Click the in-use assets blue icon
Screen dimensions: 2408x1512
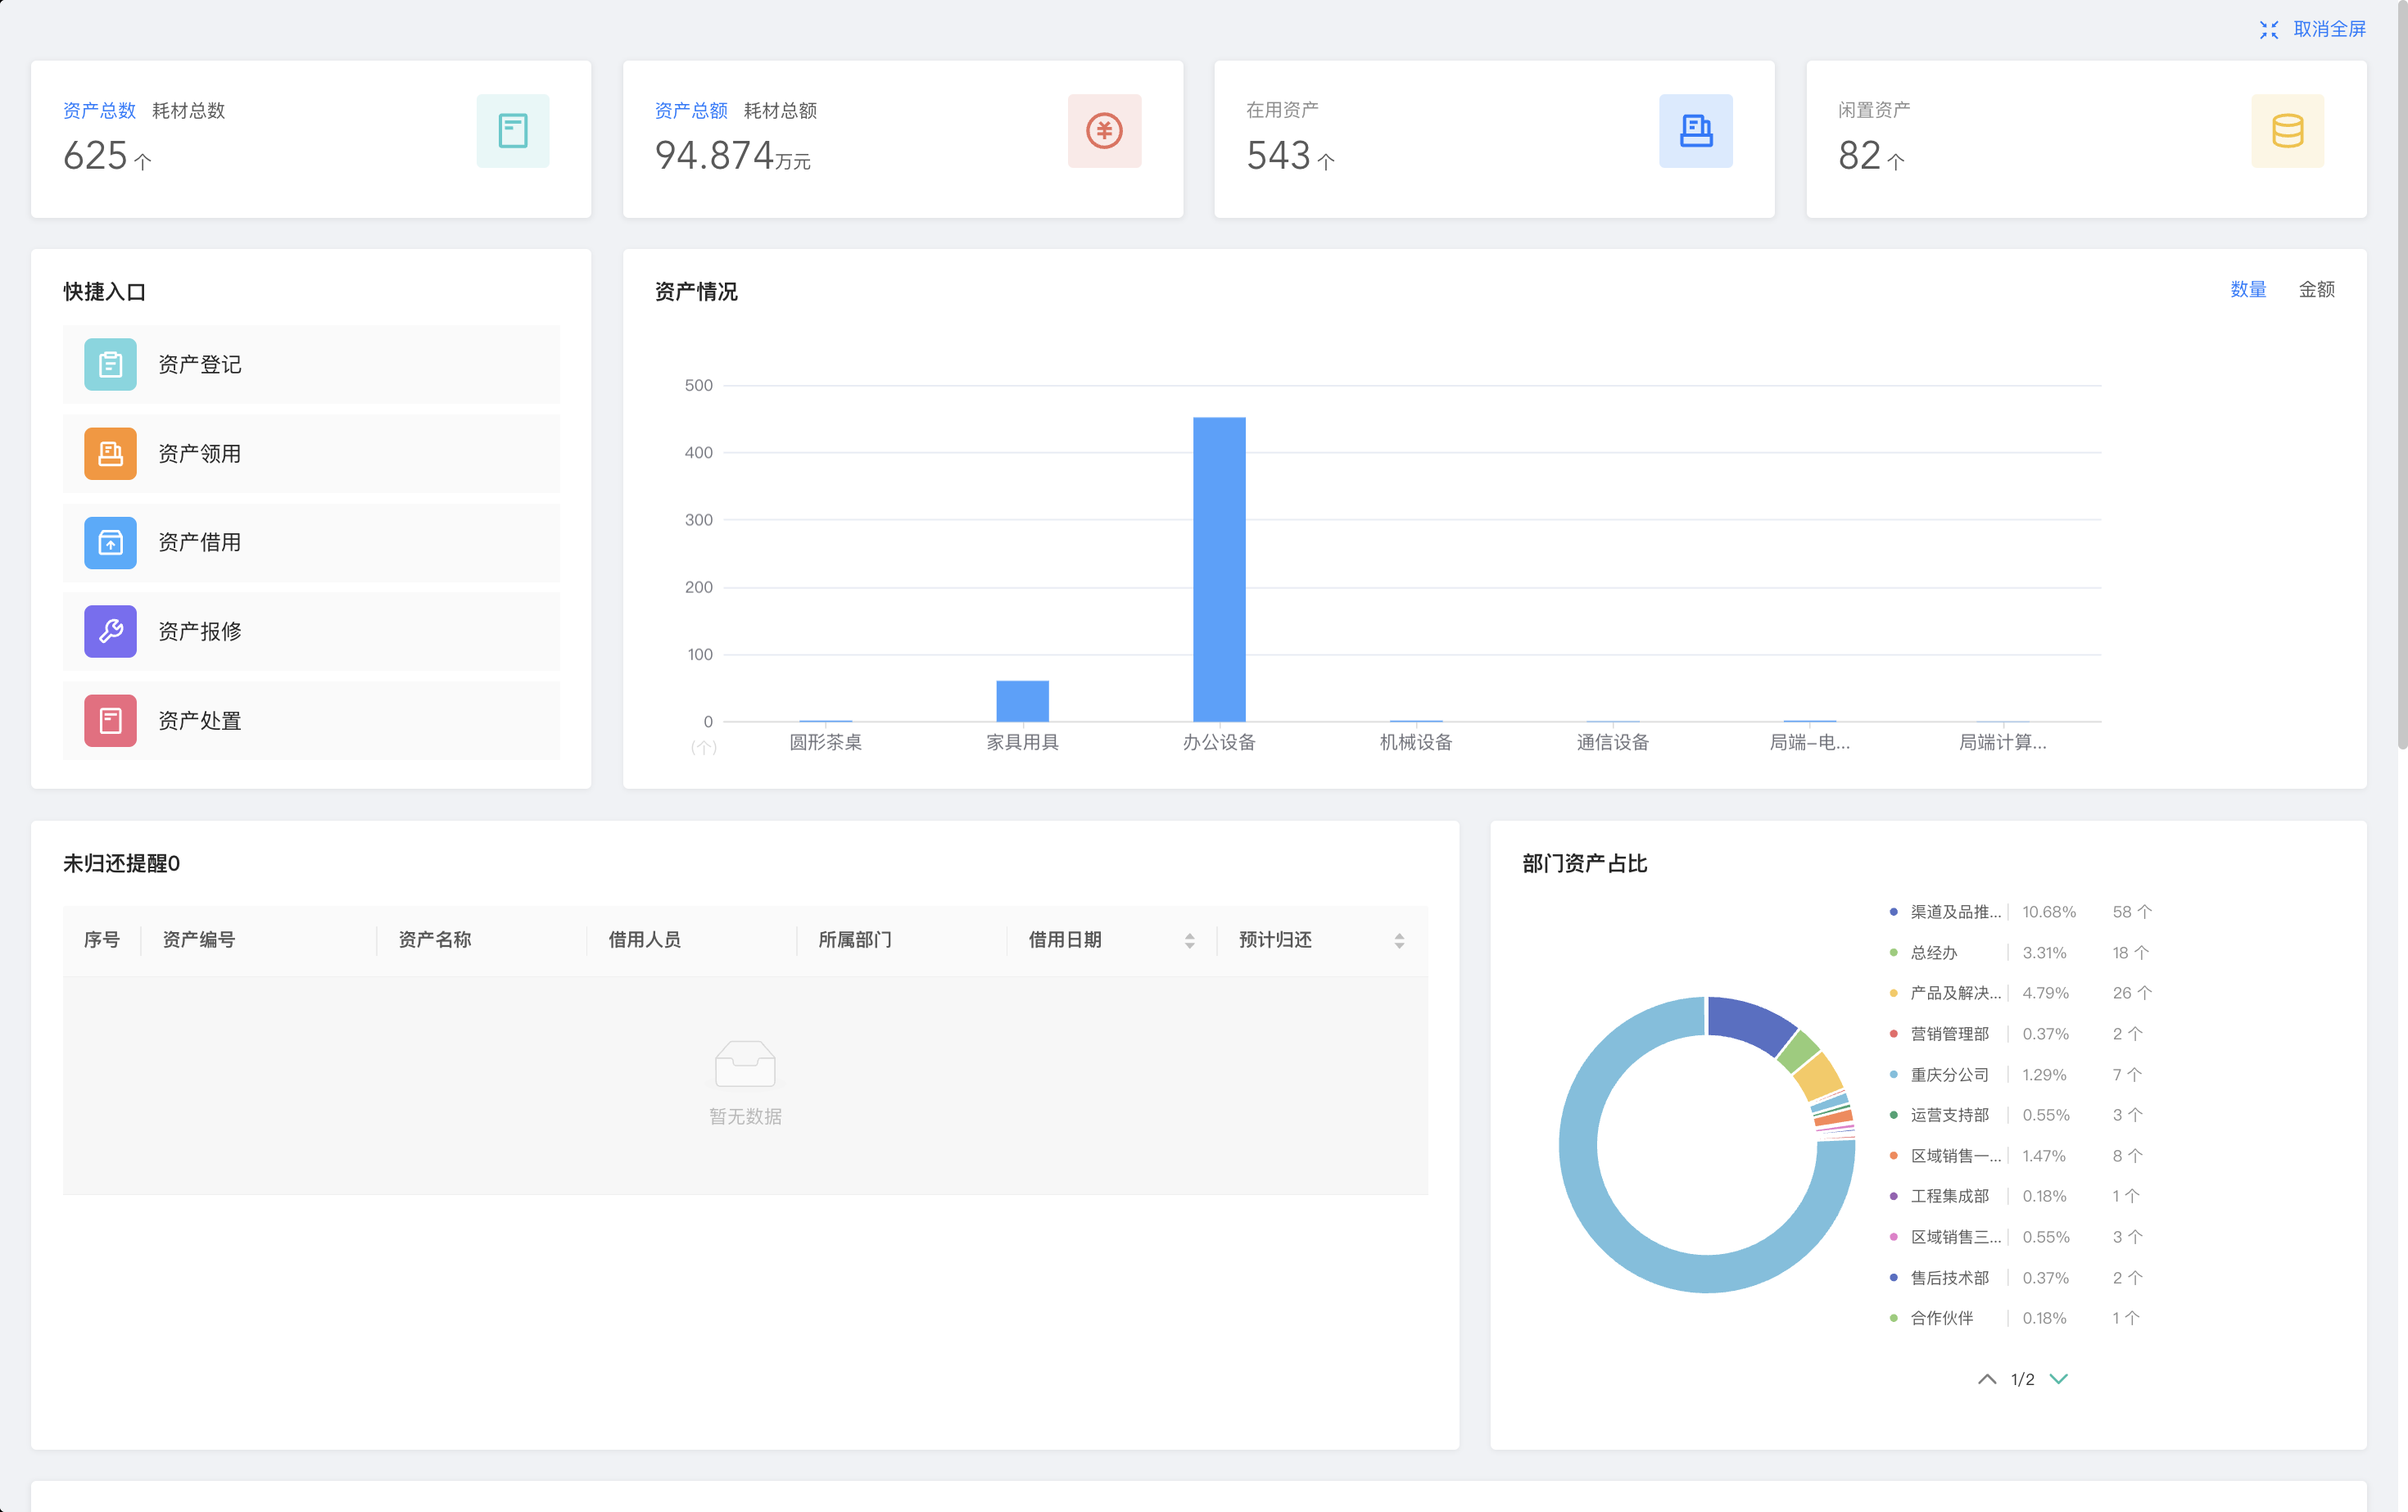1695,131
